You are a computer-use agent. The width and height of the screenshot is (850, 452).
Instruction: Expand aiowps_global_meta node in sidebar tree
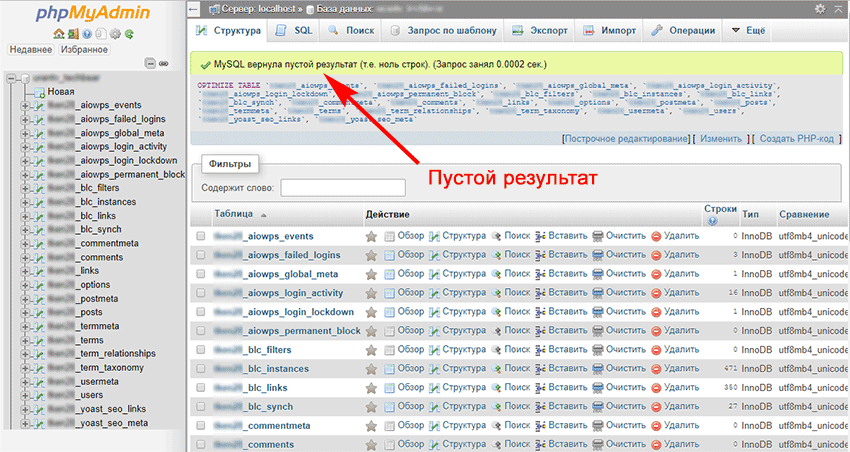coord(25,133)
